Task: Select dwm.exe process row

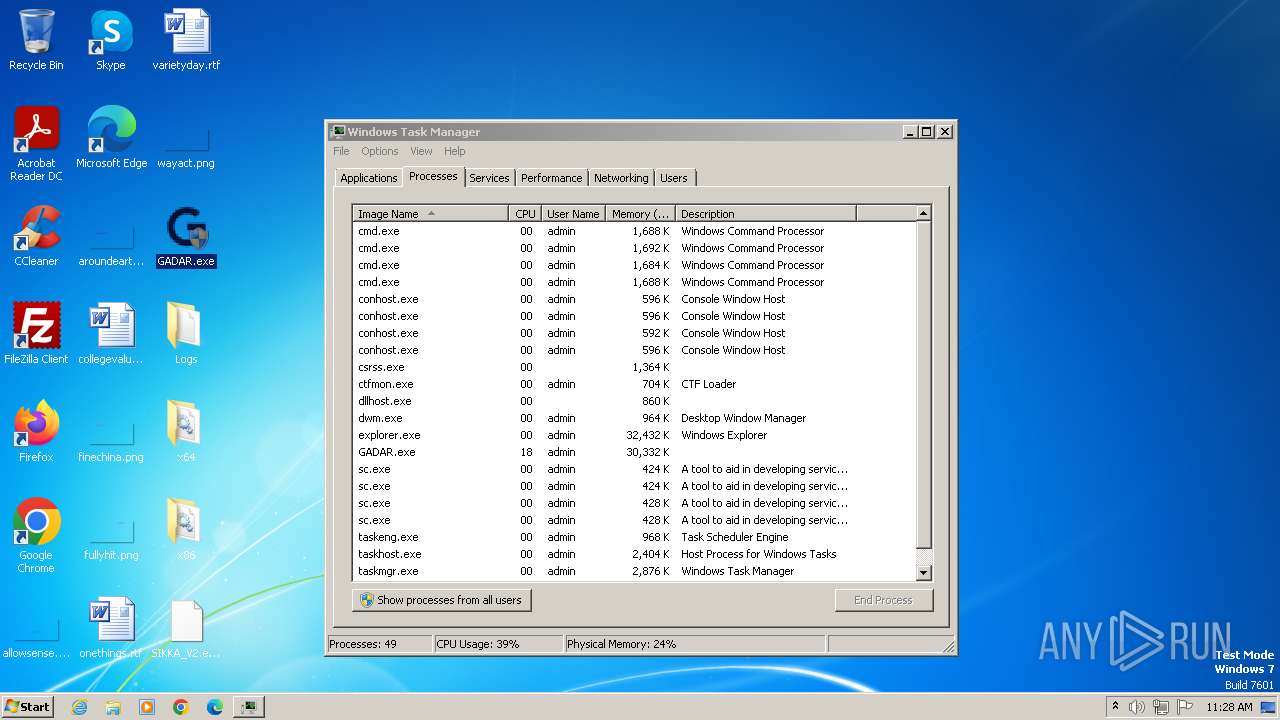Action: tap(634, 418)
